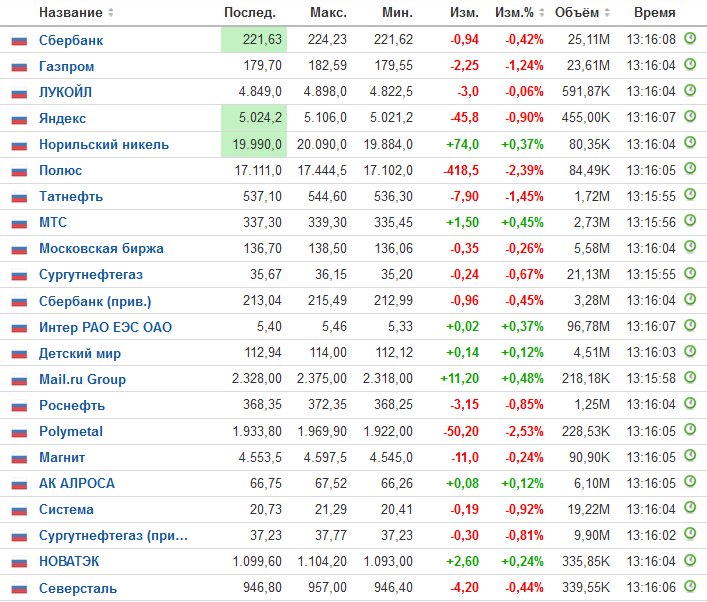707x602 pixels.
Task: Open the Сургутнефтегаз (при… truncated link
Action: click(x=113, y=536)
